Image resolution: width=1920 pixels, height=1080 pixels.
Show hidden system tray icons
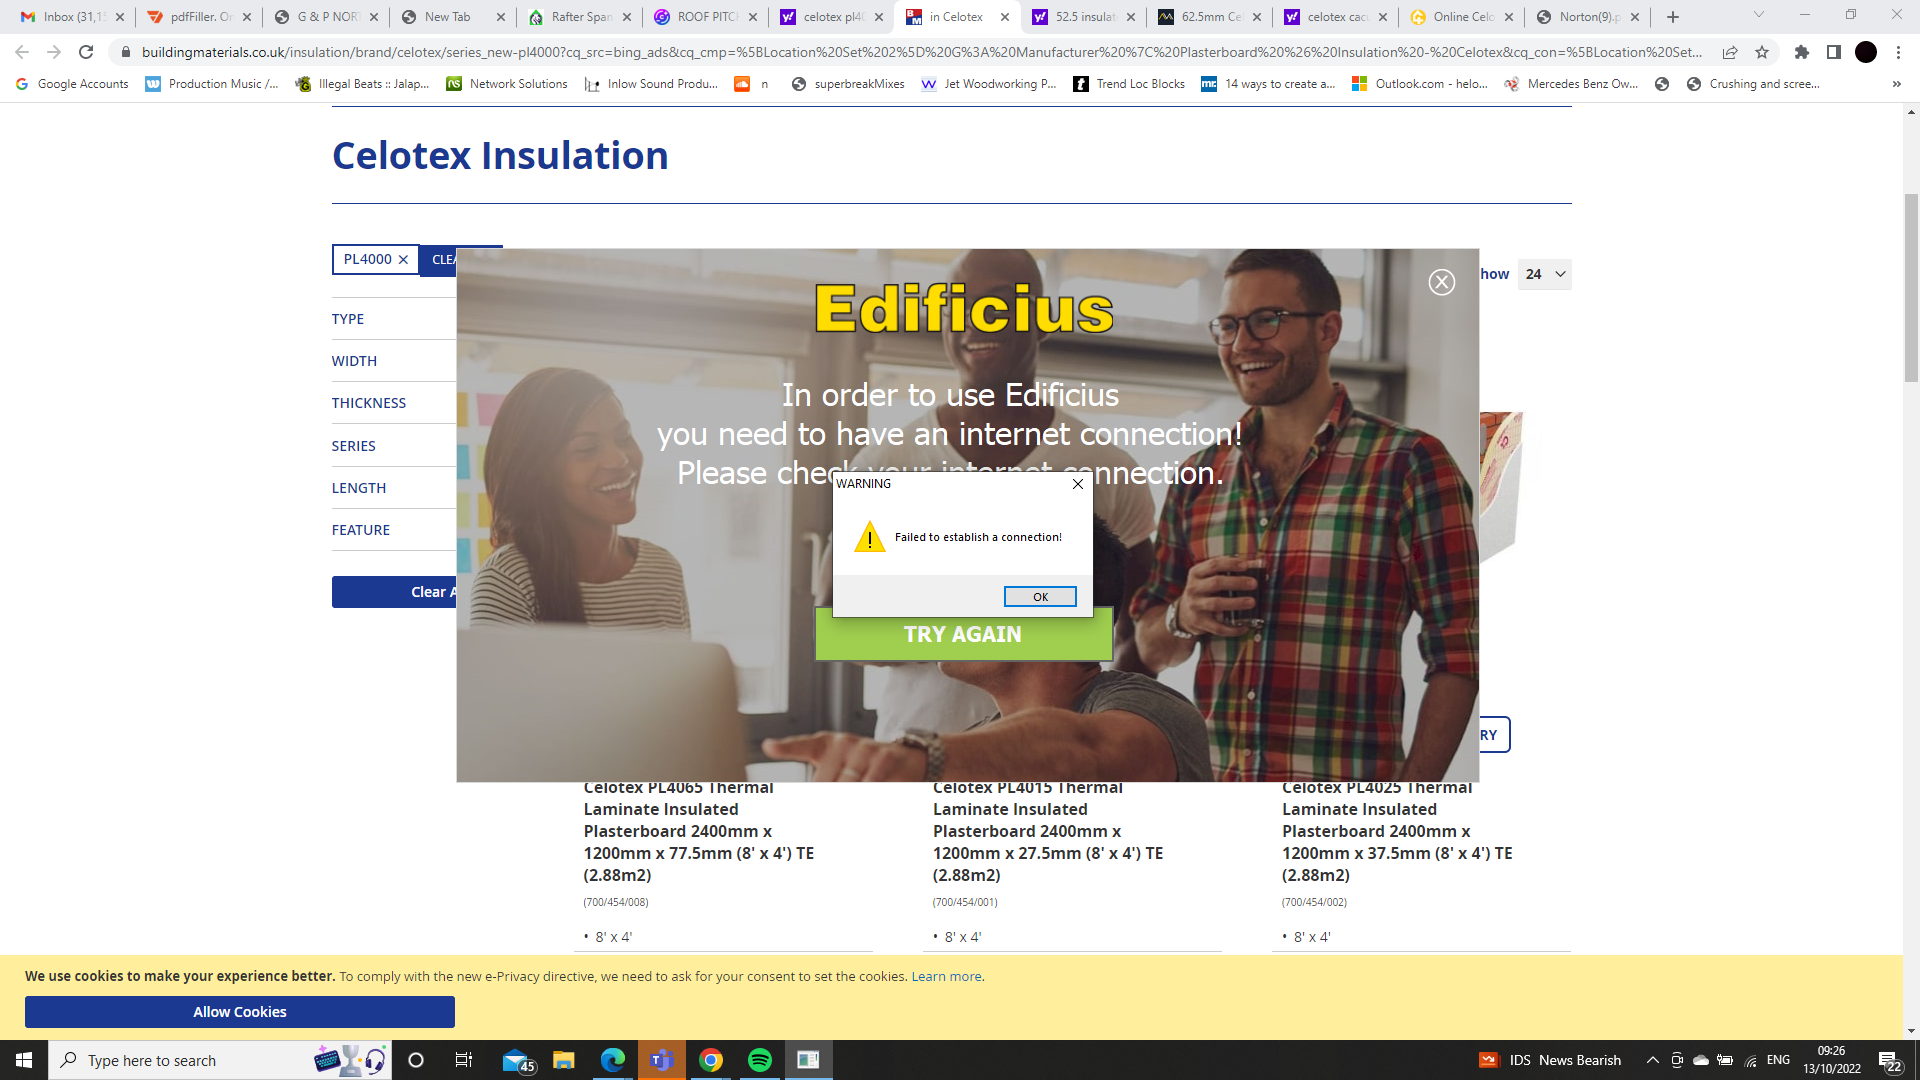coord(1652,1060)
